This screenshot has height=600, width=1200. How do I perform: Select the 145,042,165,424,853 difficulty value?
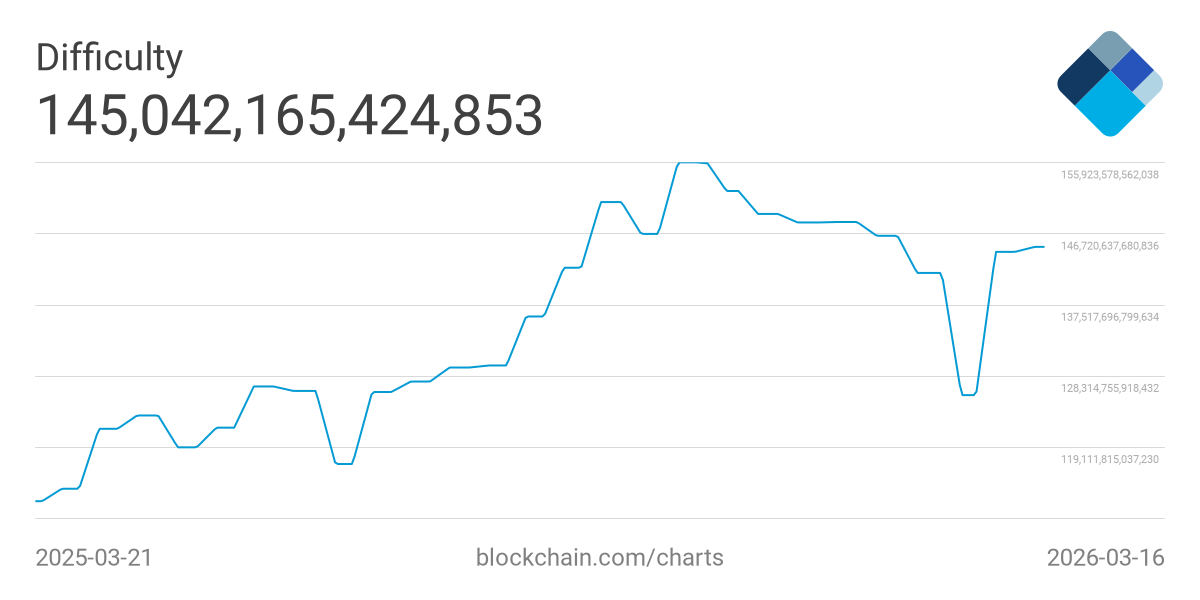click(x=290, y=115)
